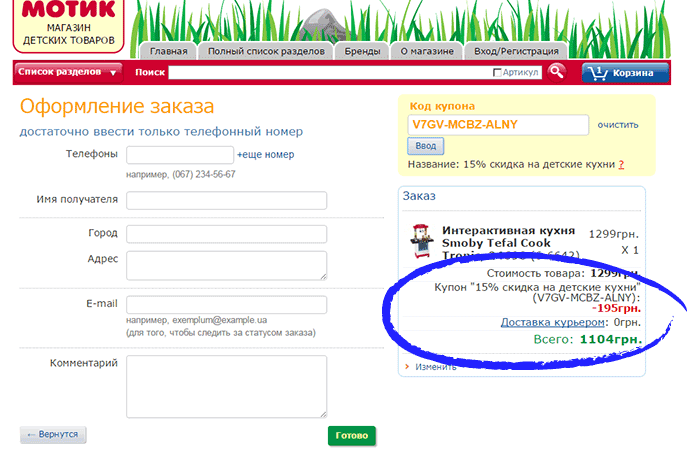Click the Вернутся back button
This screenshot has width=687, height=468.
54,435
